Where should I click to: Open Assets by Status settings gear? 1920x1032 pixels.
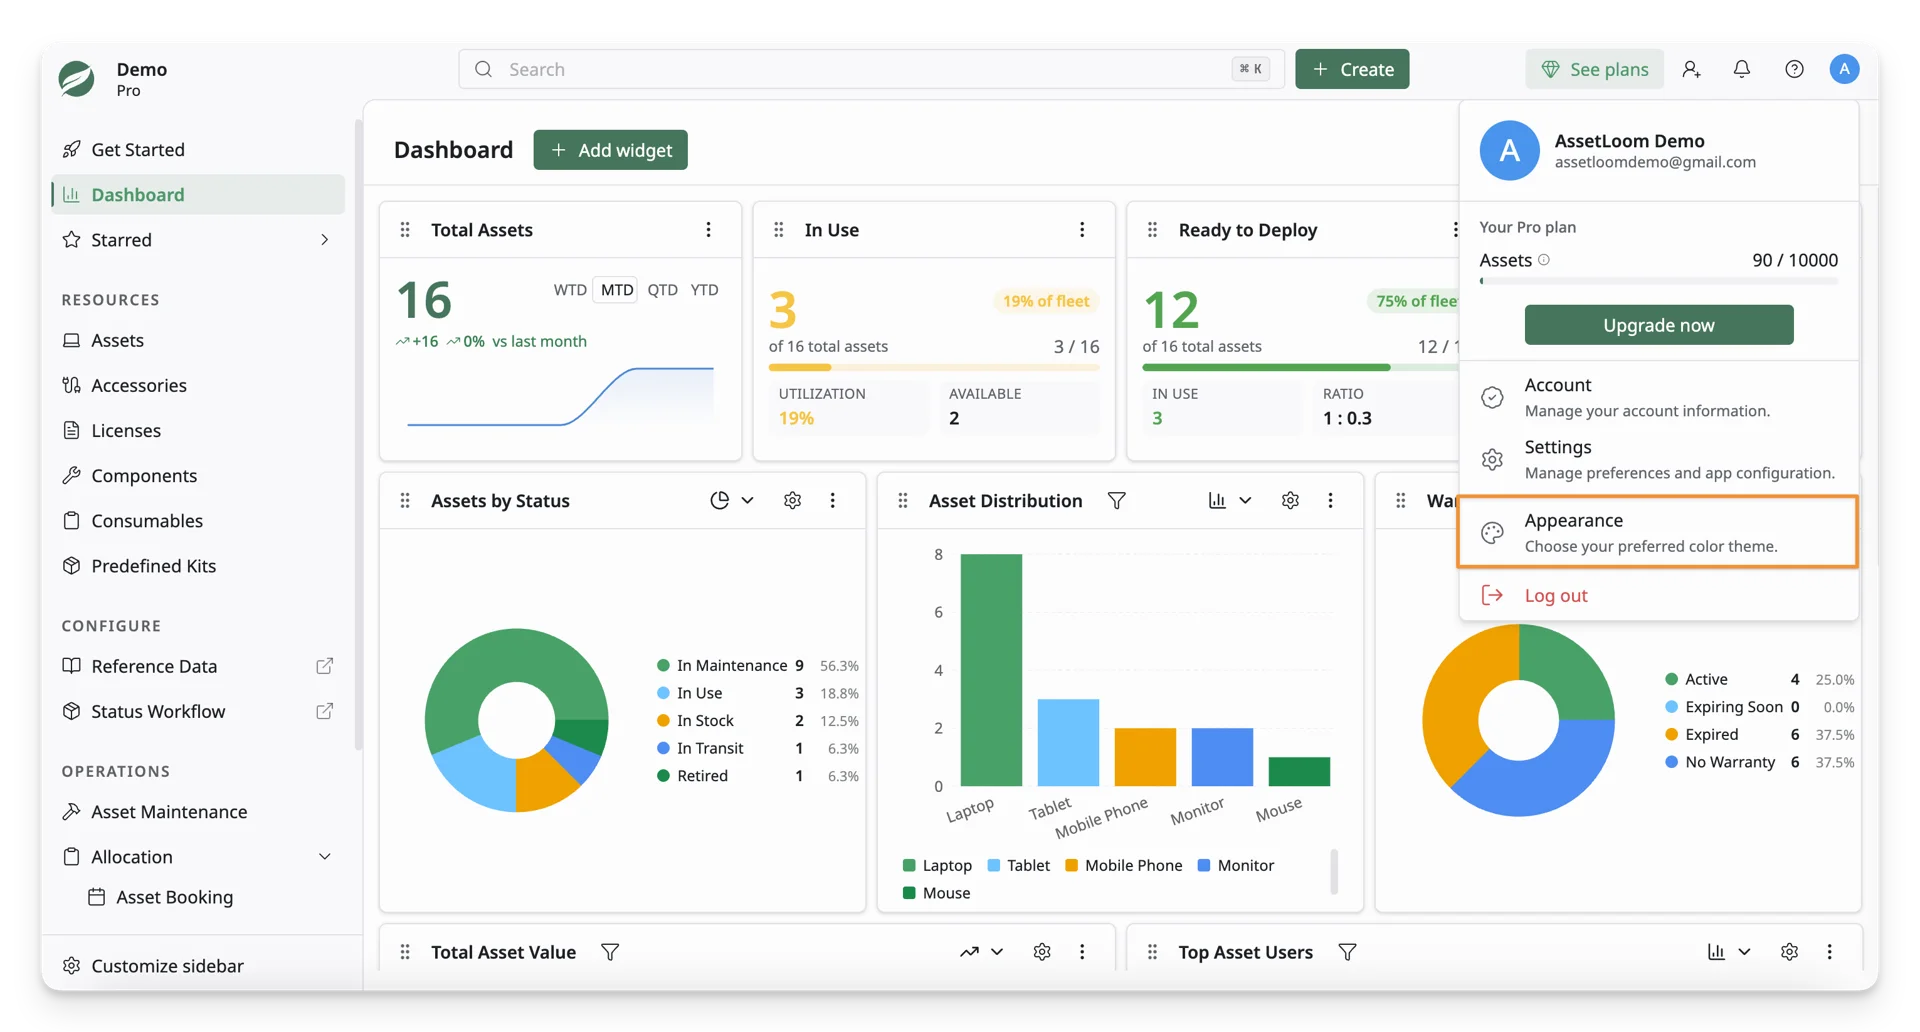point(792,500)
